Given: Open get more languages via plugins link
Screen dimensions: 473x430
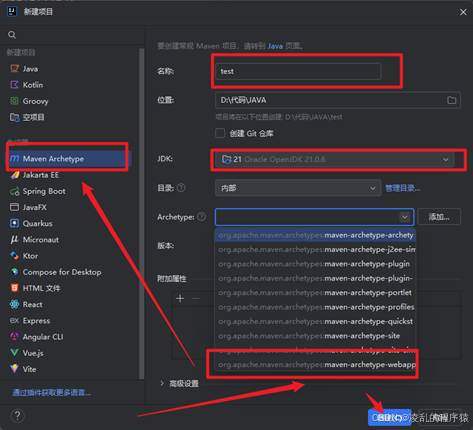Looking at the screenshot, I should click(x=51, y=393).
